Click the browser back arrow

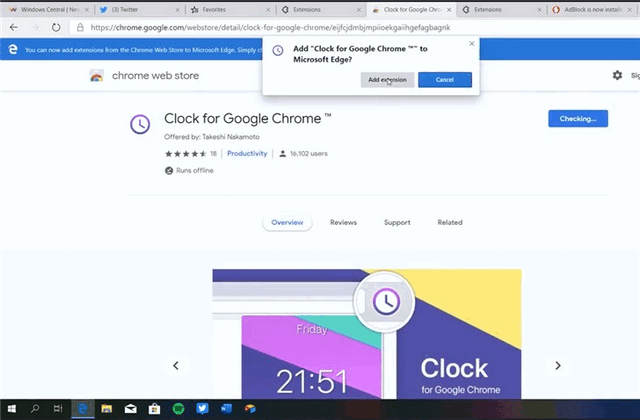tap(13, 27)
